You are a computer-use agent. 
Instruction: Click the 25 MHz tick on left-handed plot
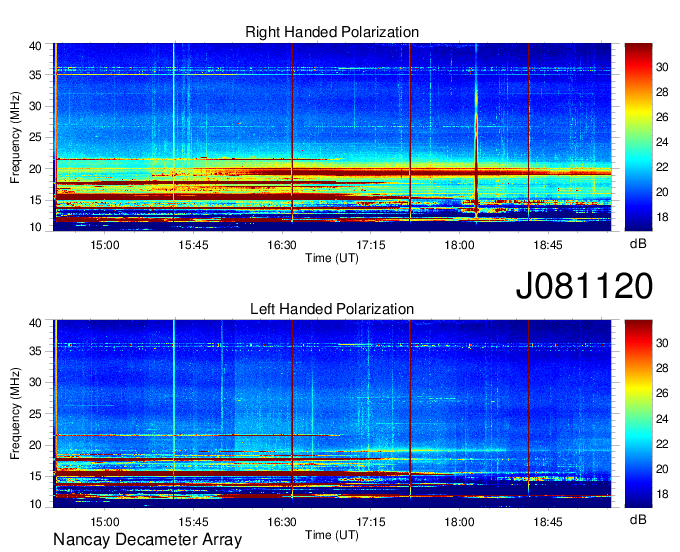click(x=36, y=414)
